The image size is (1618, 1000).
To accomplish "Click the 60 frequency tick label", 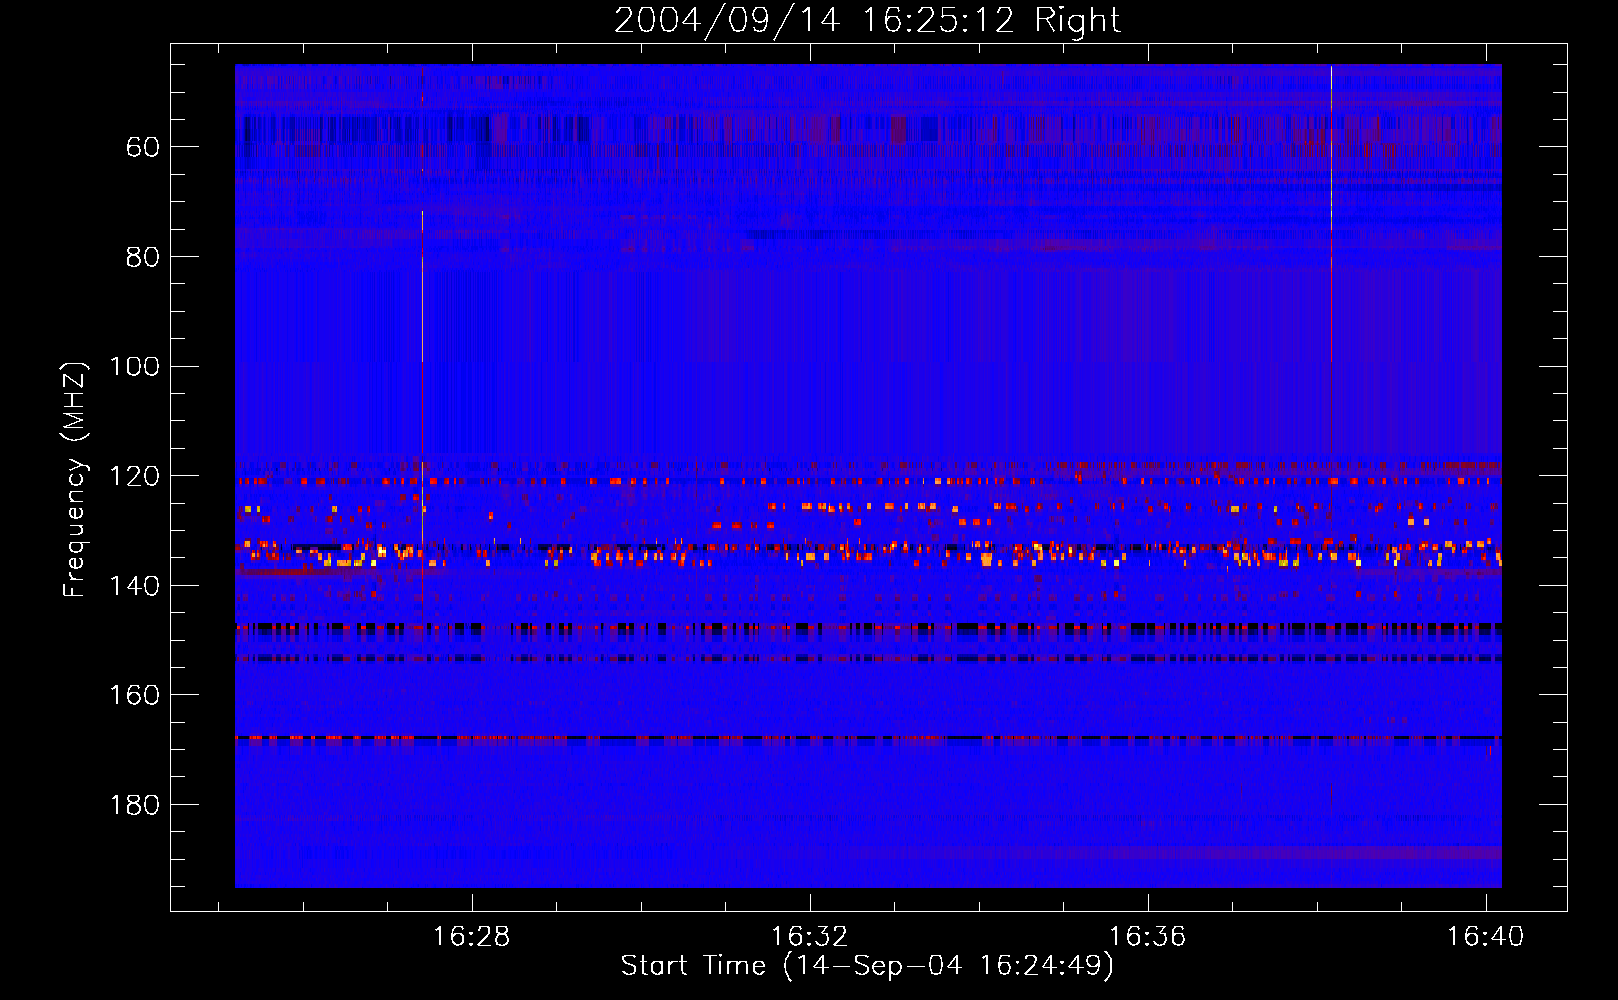I will 143,147.
